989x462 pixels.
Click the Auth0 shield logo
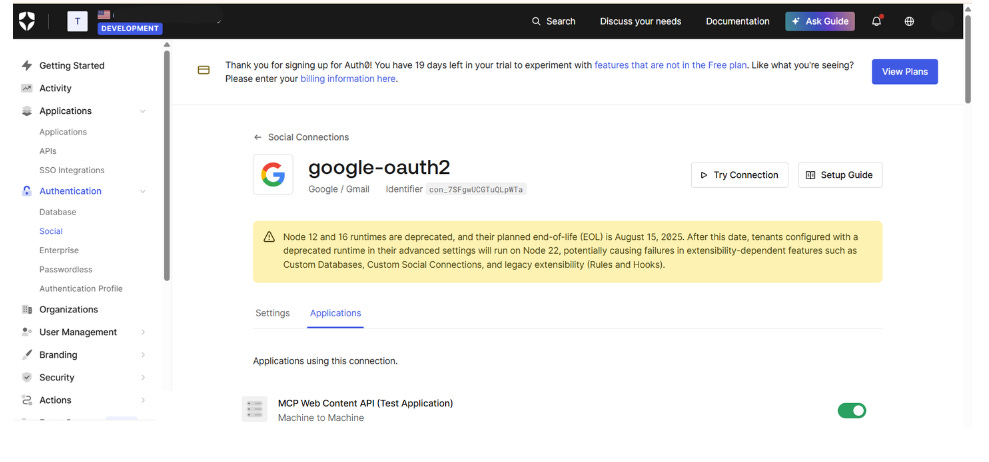(x=26, y=21)
